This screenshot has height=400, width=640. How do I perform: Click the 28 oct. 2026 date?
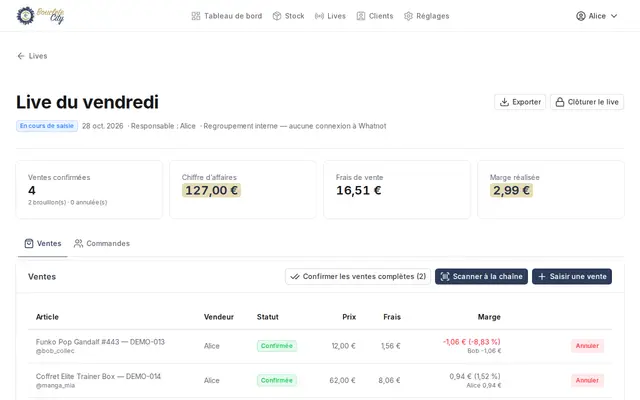click(x=102, y=126)
